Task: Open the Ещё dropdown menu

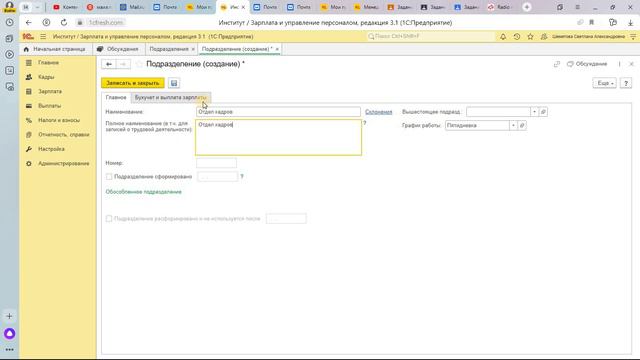Action: (x=604, y=83)
